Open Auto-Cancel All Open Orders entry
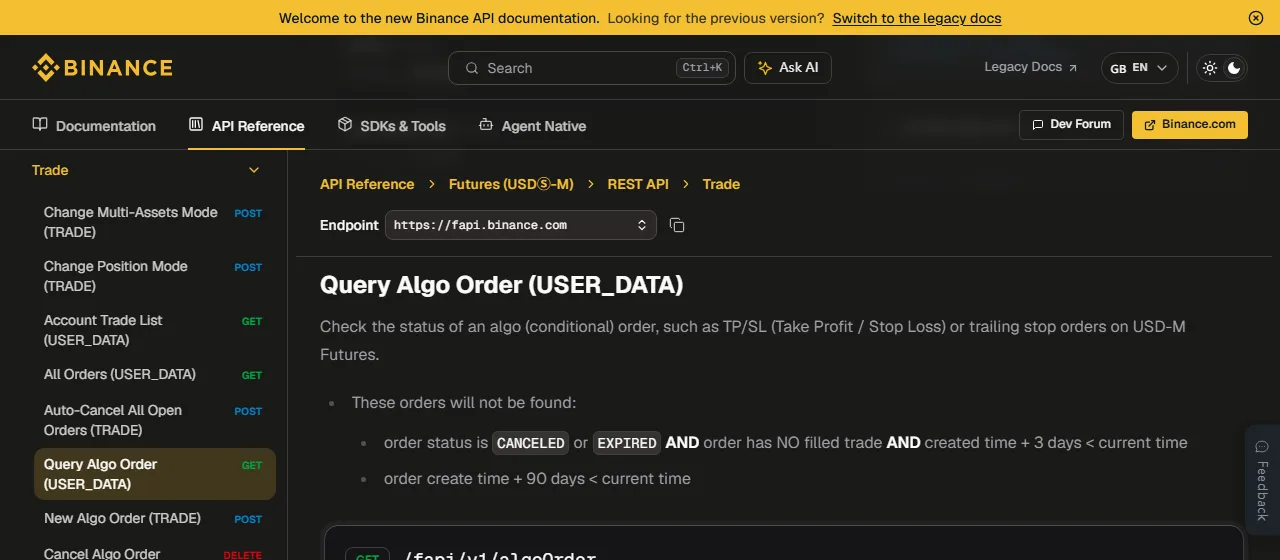The image size is (1280, 560). pos(154,420)
